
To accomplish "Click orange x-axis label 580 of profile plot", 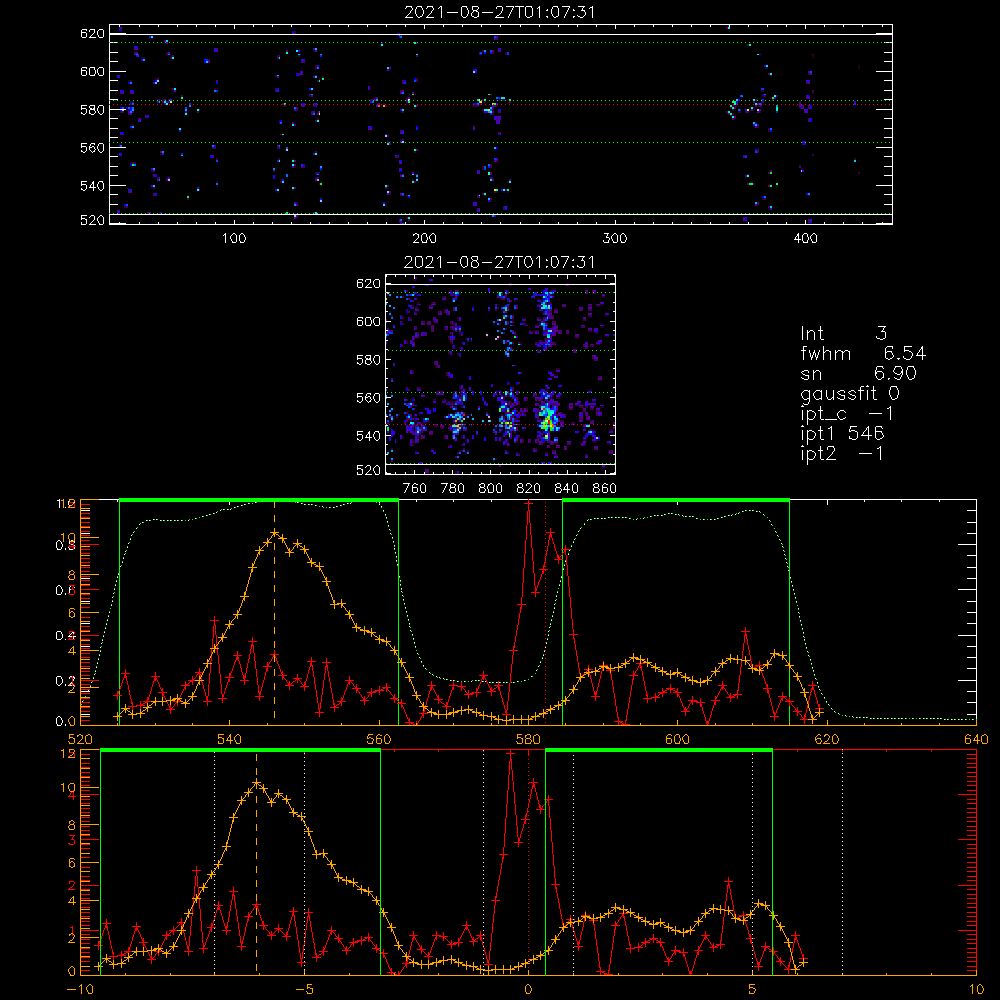I will click(x=528, y=740).
